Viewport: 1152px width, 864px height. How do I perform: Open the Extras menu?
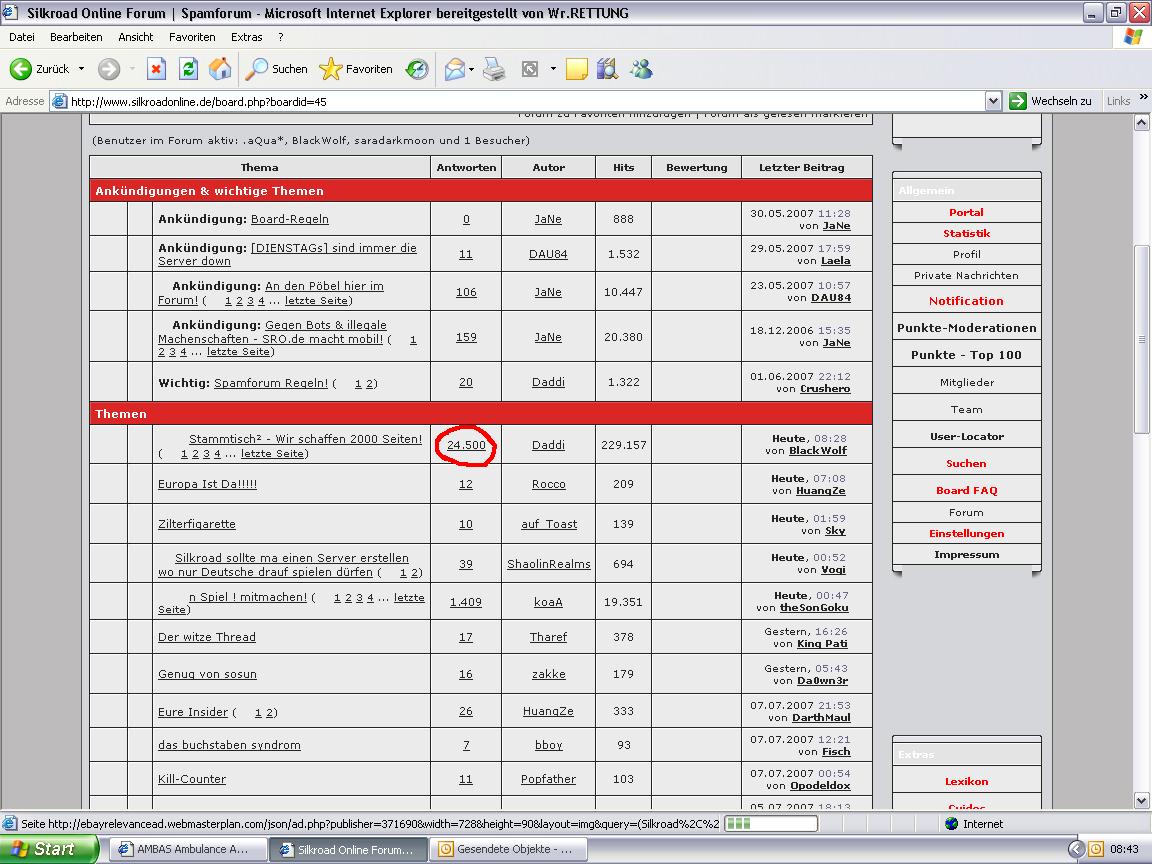(x=247, y=37)
